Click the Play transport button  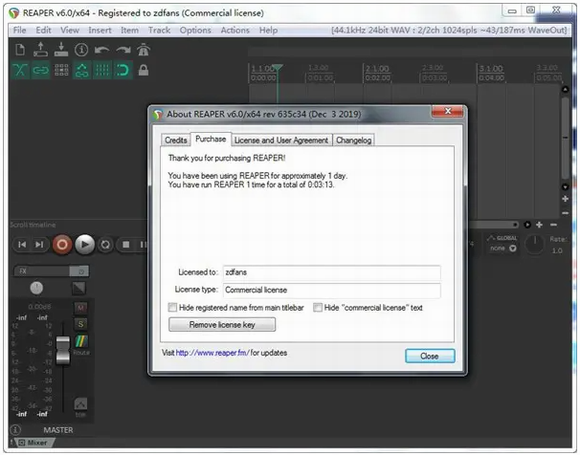tap(85, 245)
